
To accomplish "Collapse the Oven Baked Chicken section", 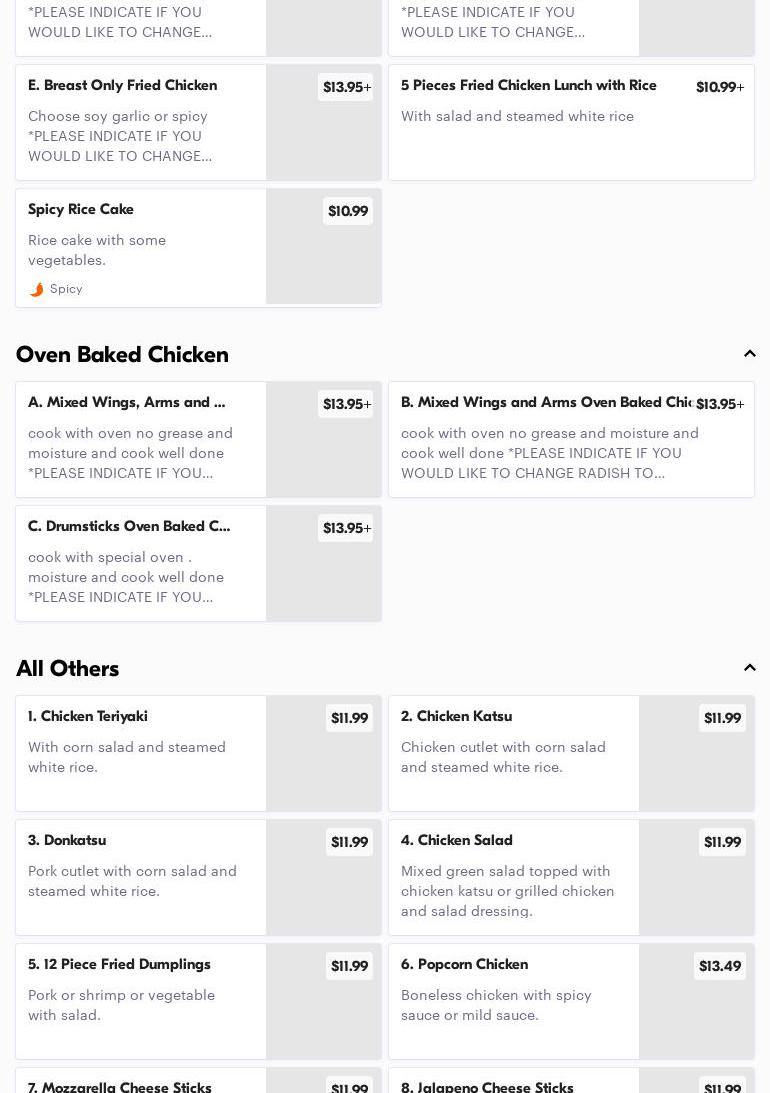I will coord(750,354).
